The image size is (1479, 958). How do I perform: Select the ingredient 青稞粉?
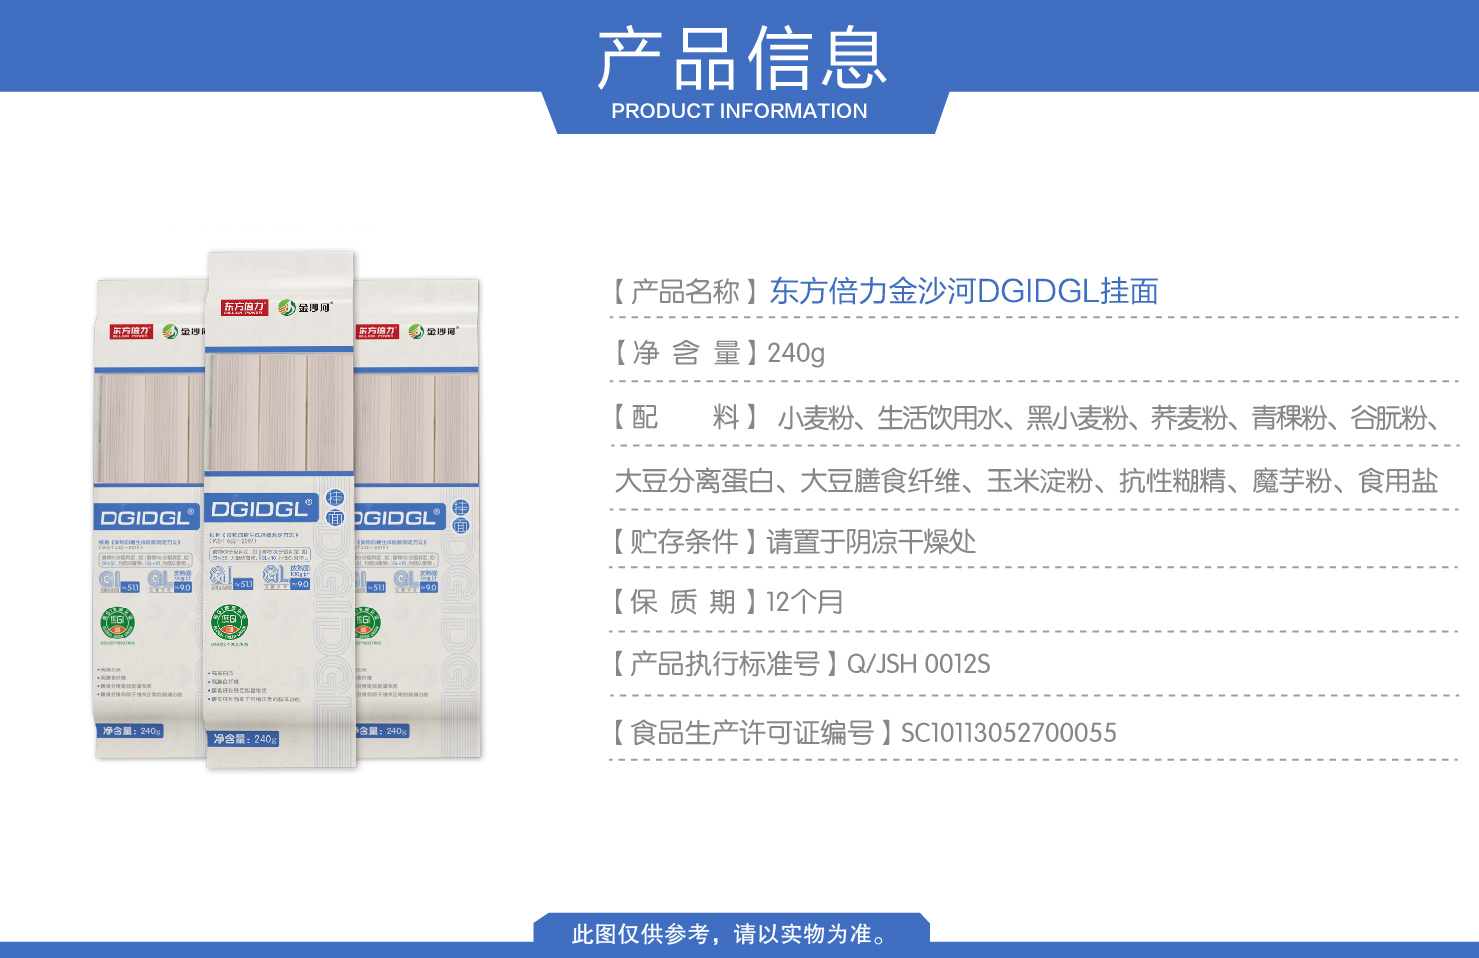click(1290, 418)
